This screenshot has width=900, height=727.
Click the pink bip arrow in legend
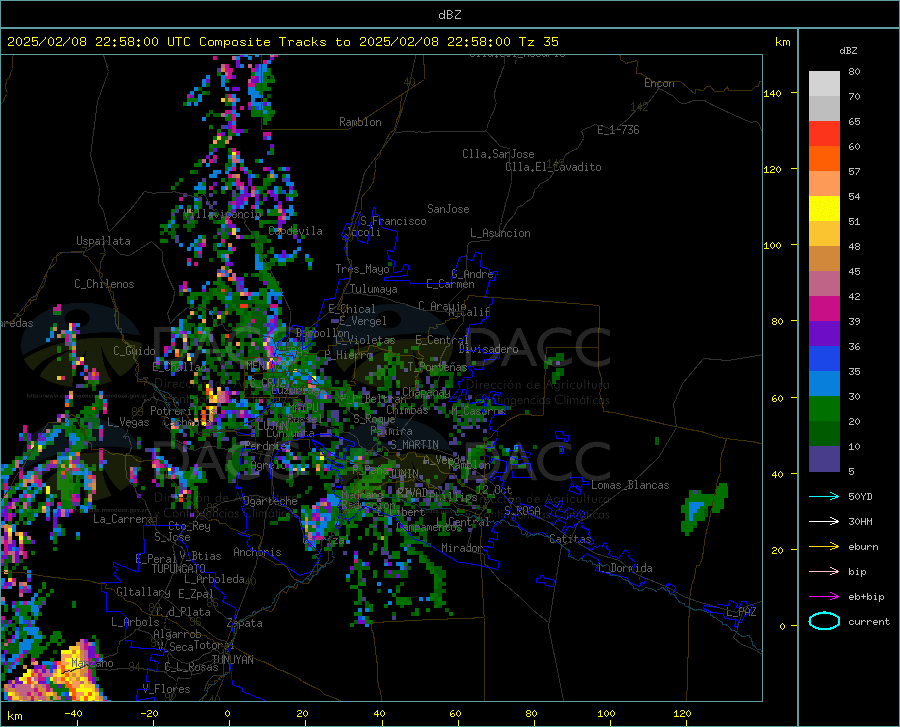click(824, 572)
